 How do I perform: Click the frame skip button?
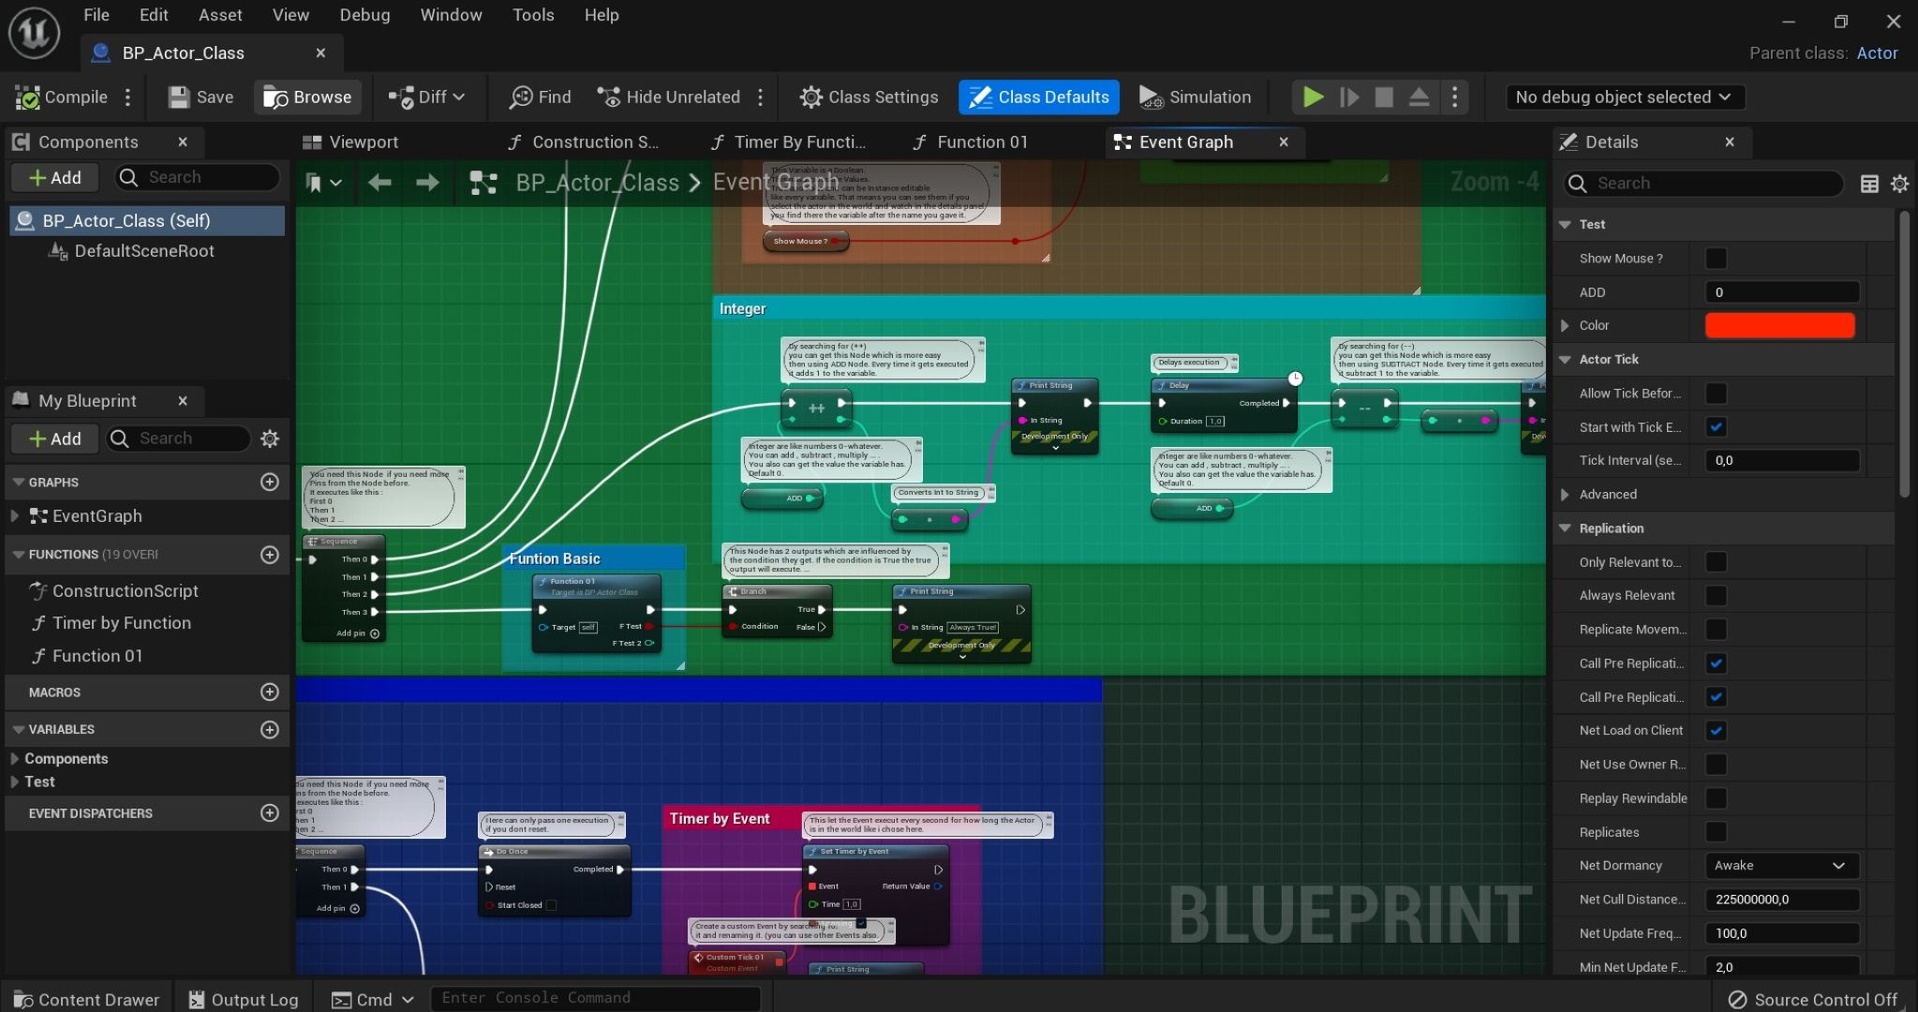tap(1349, 97)
